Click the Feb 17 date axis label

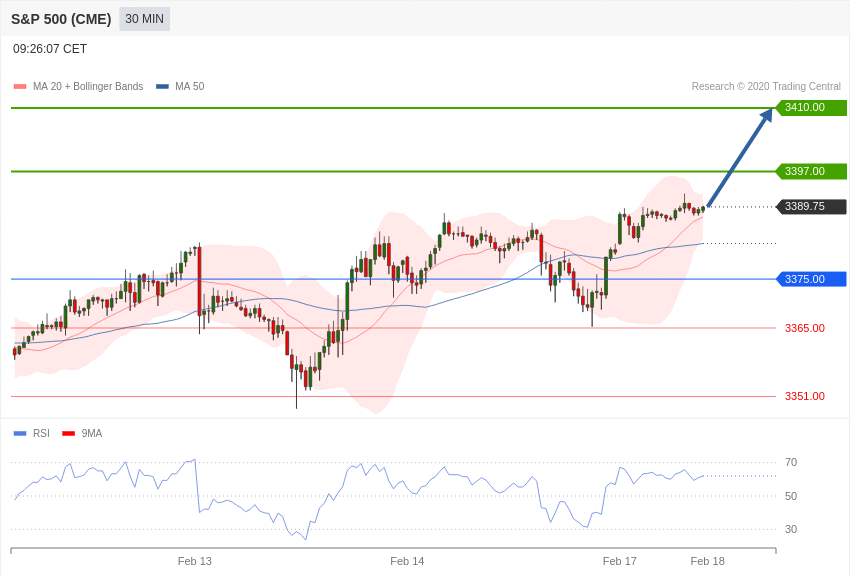620,561
